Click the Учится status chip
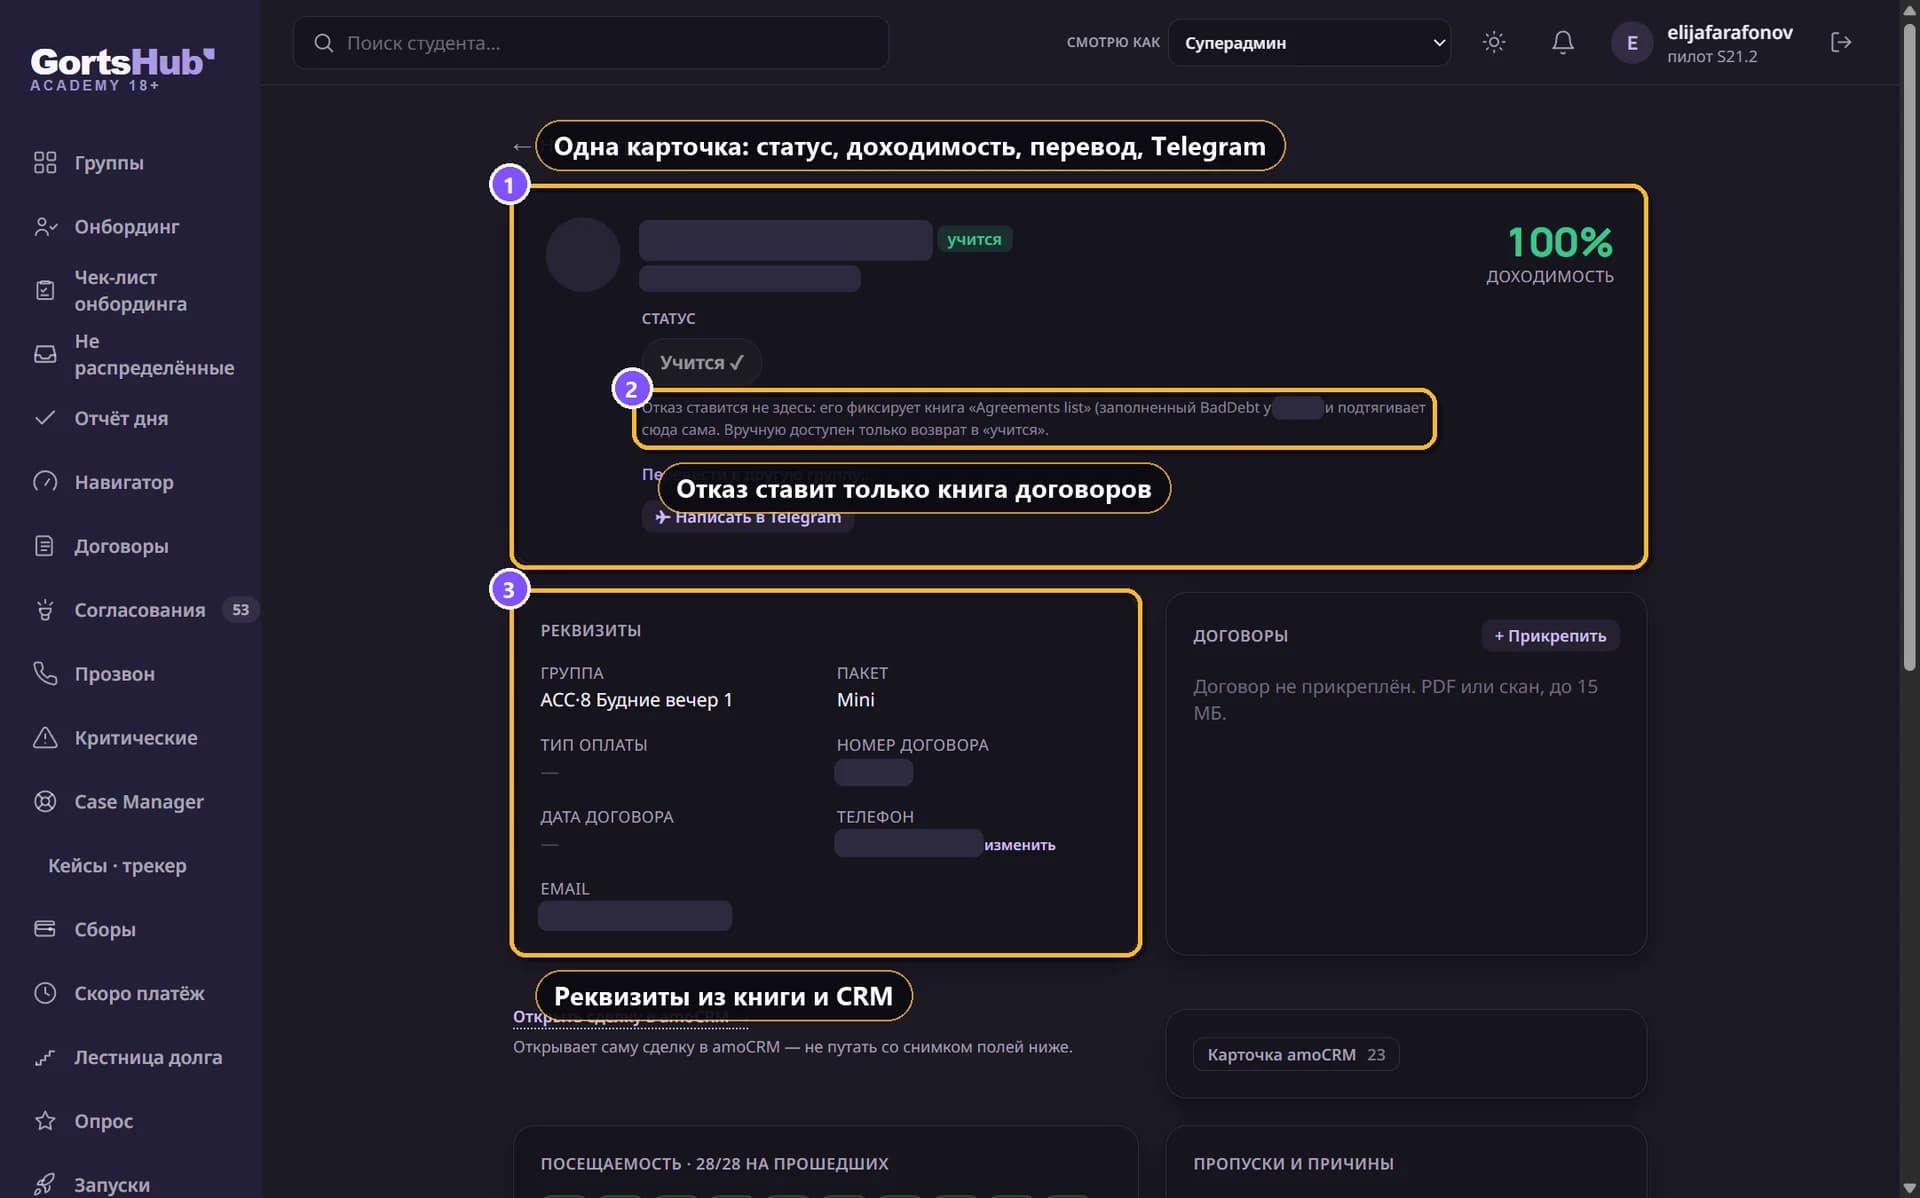 coord(701,362)
